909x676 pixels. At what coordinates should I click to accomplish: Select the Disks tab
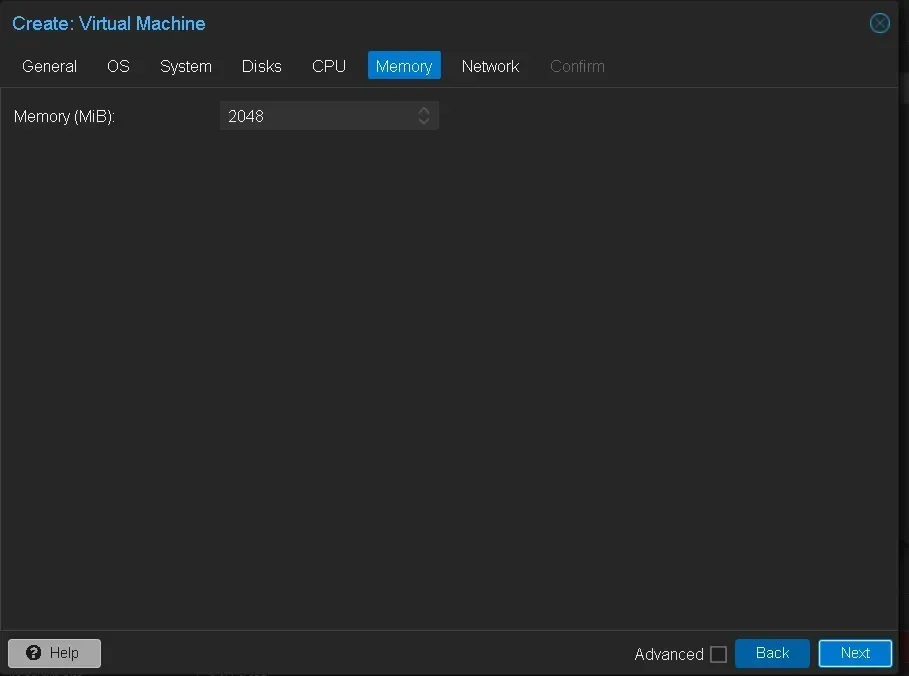coord(261,66)
